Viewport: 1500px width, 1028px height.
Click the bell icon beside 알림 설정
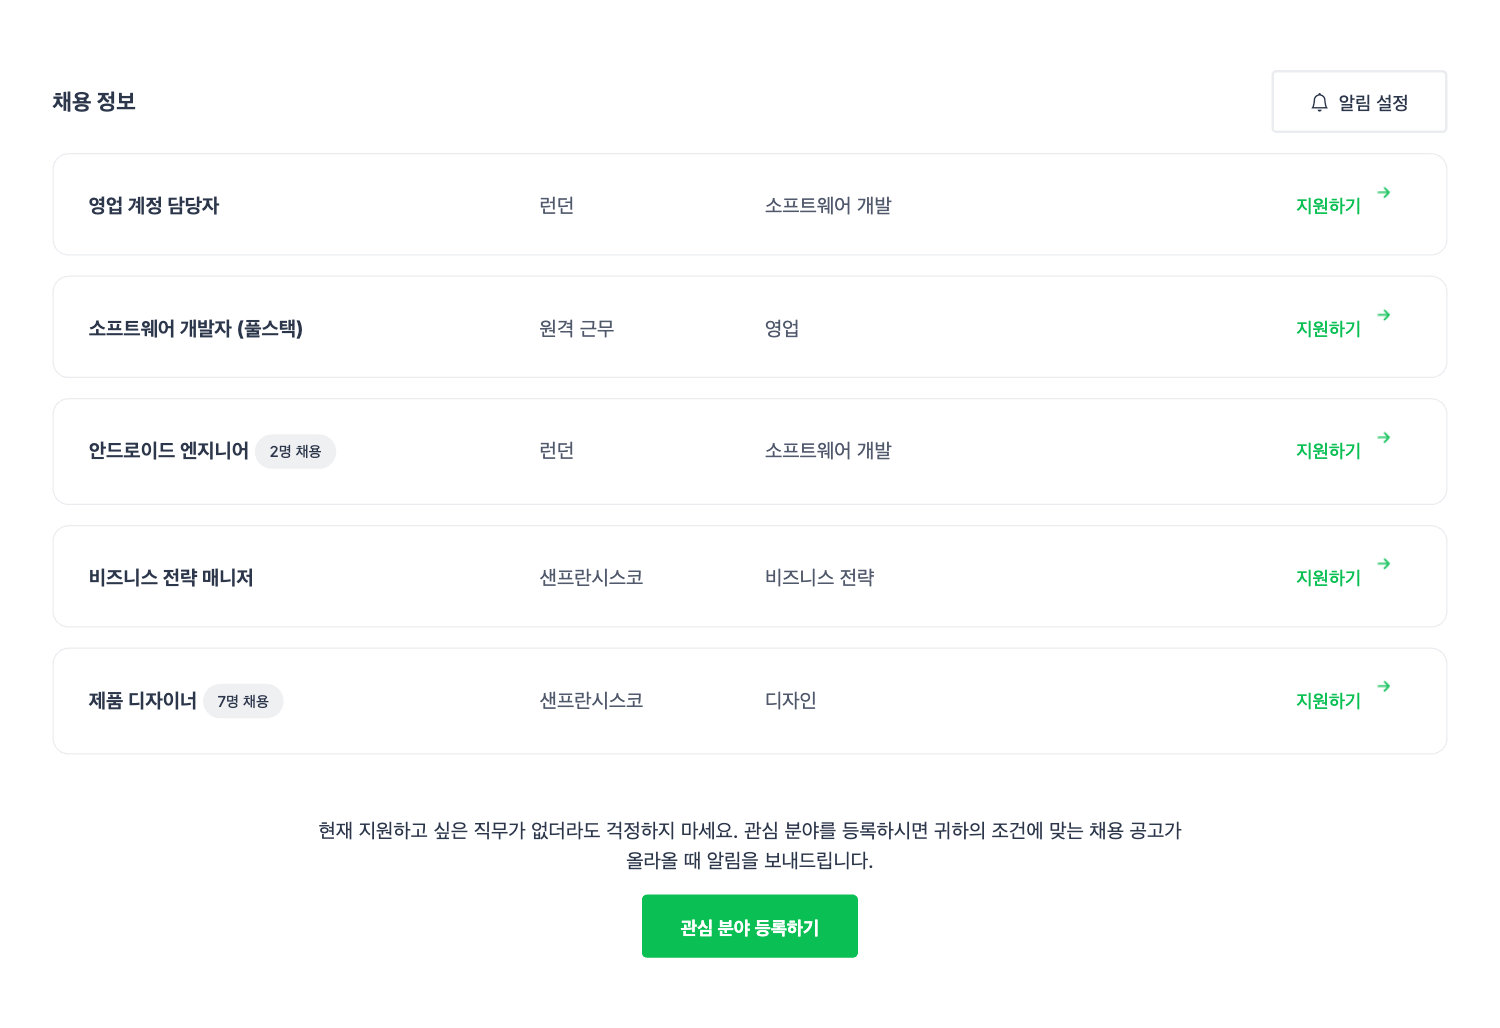tap(1319, 102)
